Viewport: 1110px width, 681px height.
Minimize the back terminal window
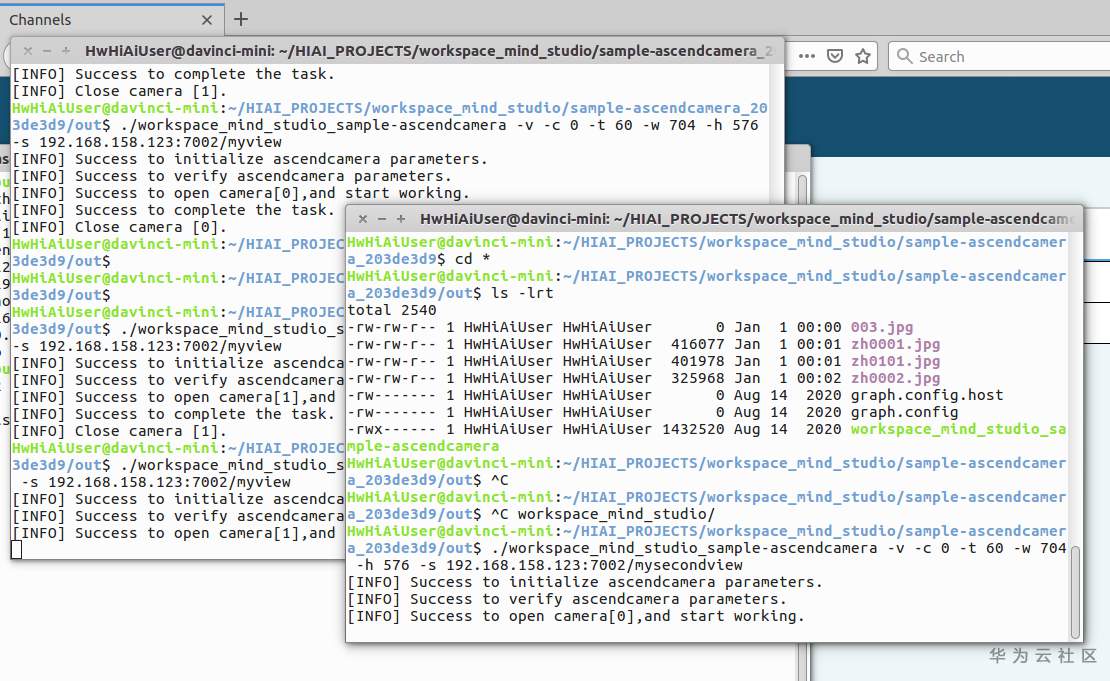pyautogui.click(x=47, y=51)
